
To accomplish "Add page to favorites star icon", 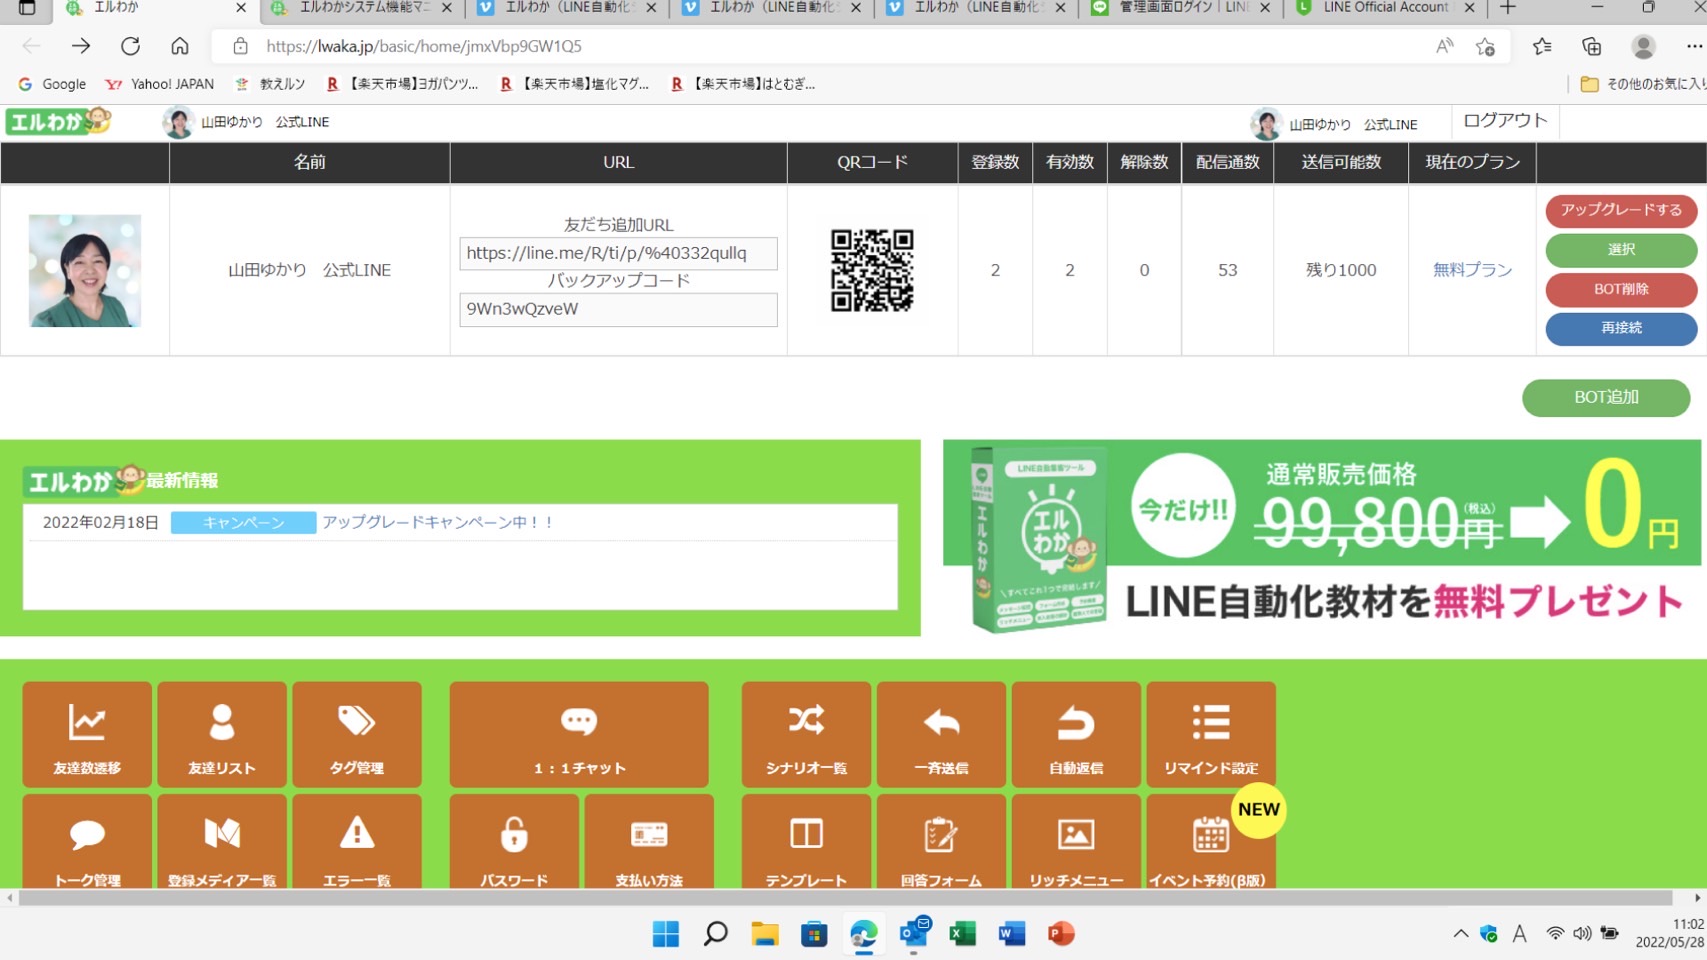I will tap(1485, 46).
